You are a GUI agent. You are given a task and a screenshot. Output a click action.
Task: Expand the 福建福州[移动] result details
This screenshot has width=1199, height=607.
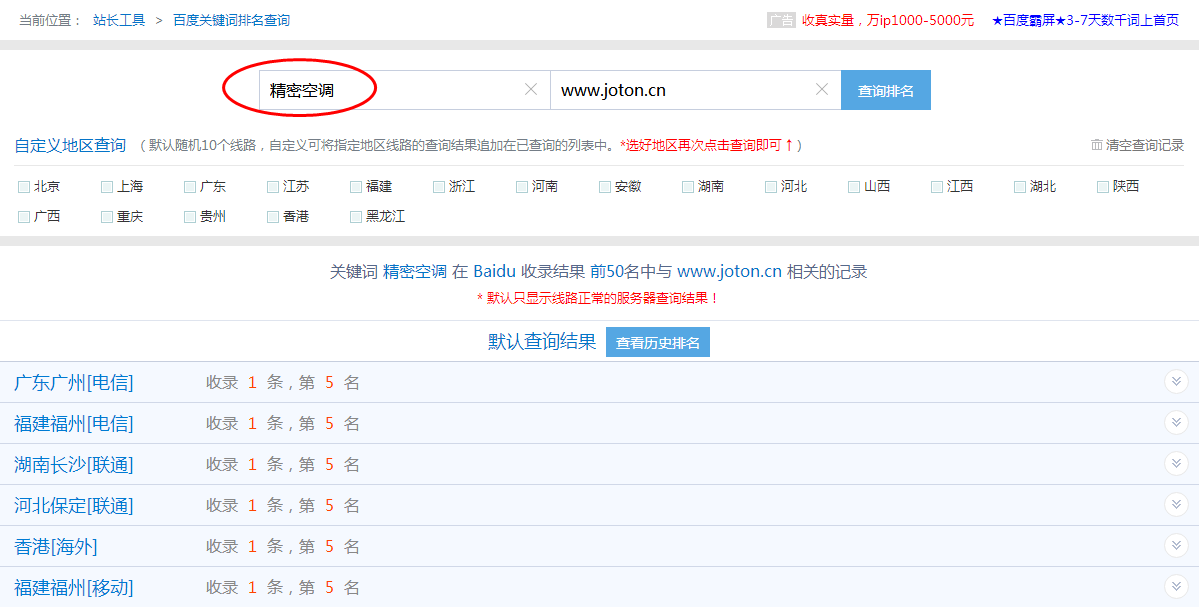(x=1176, y=587)
